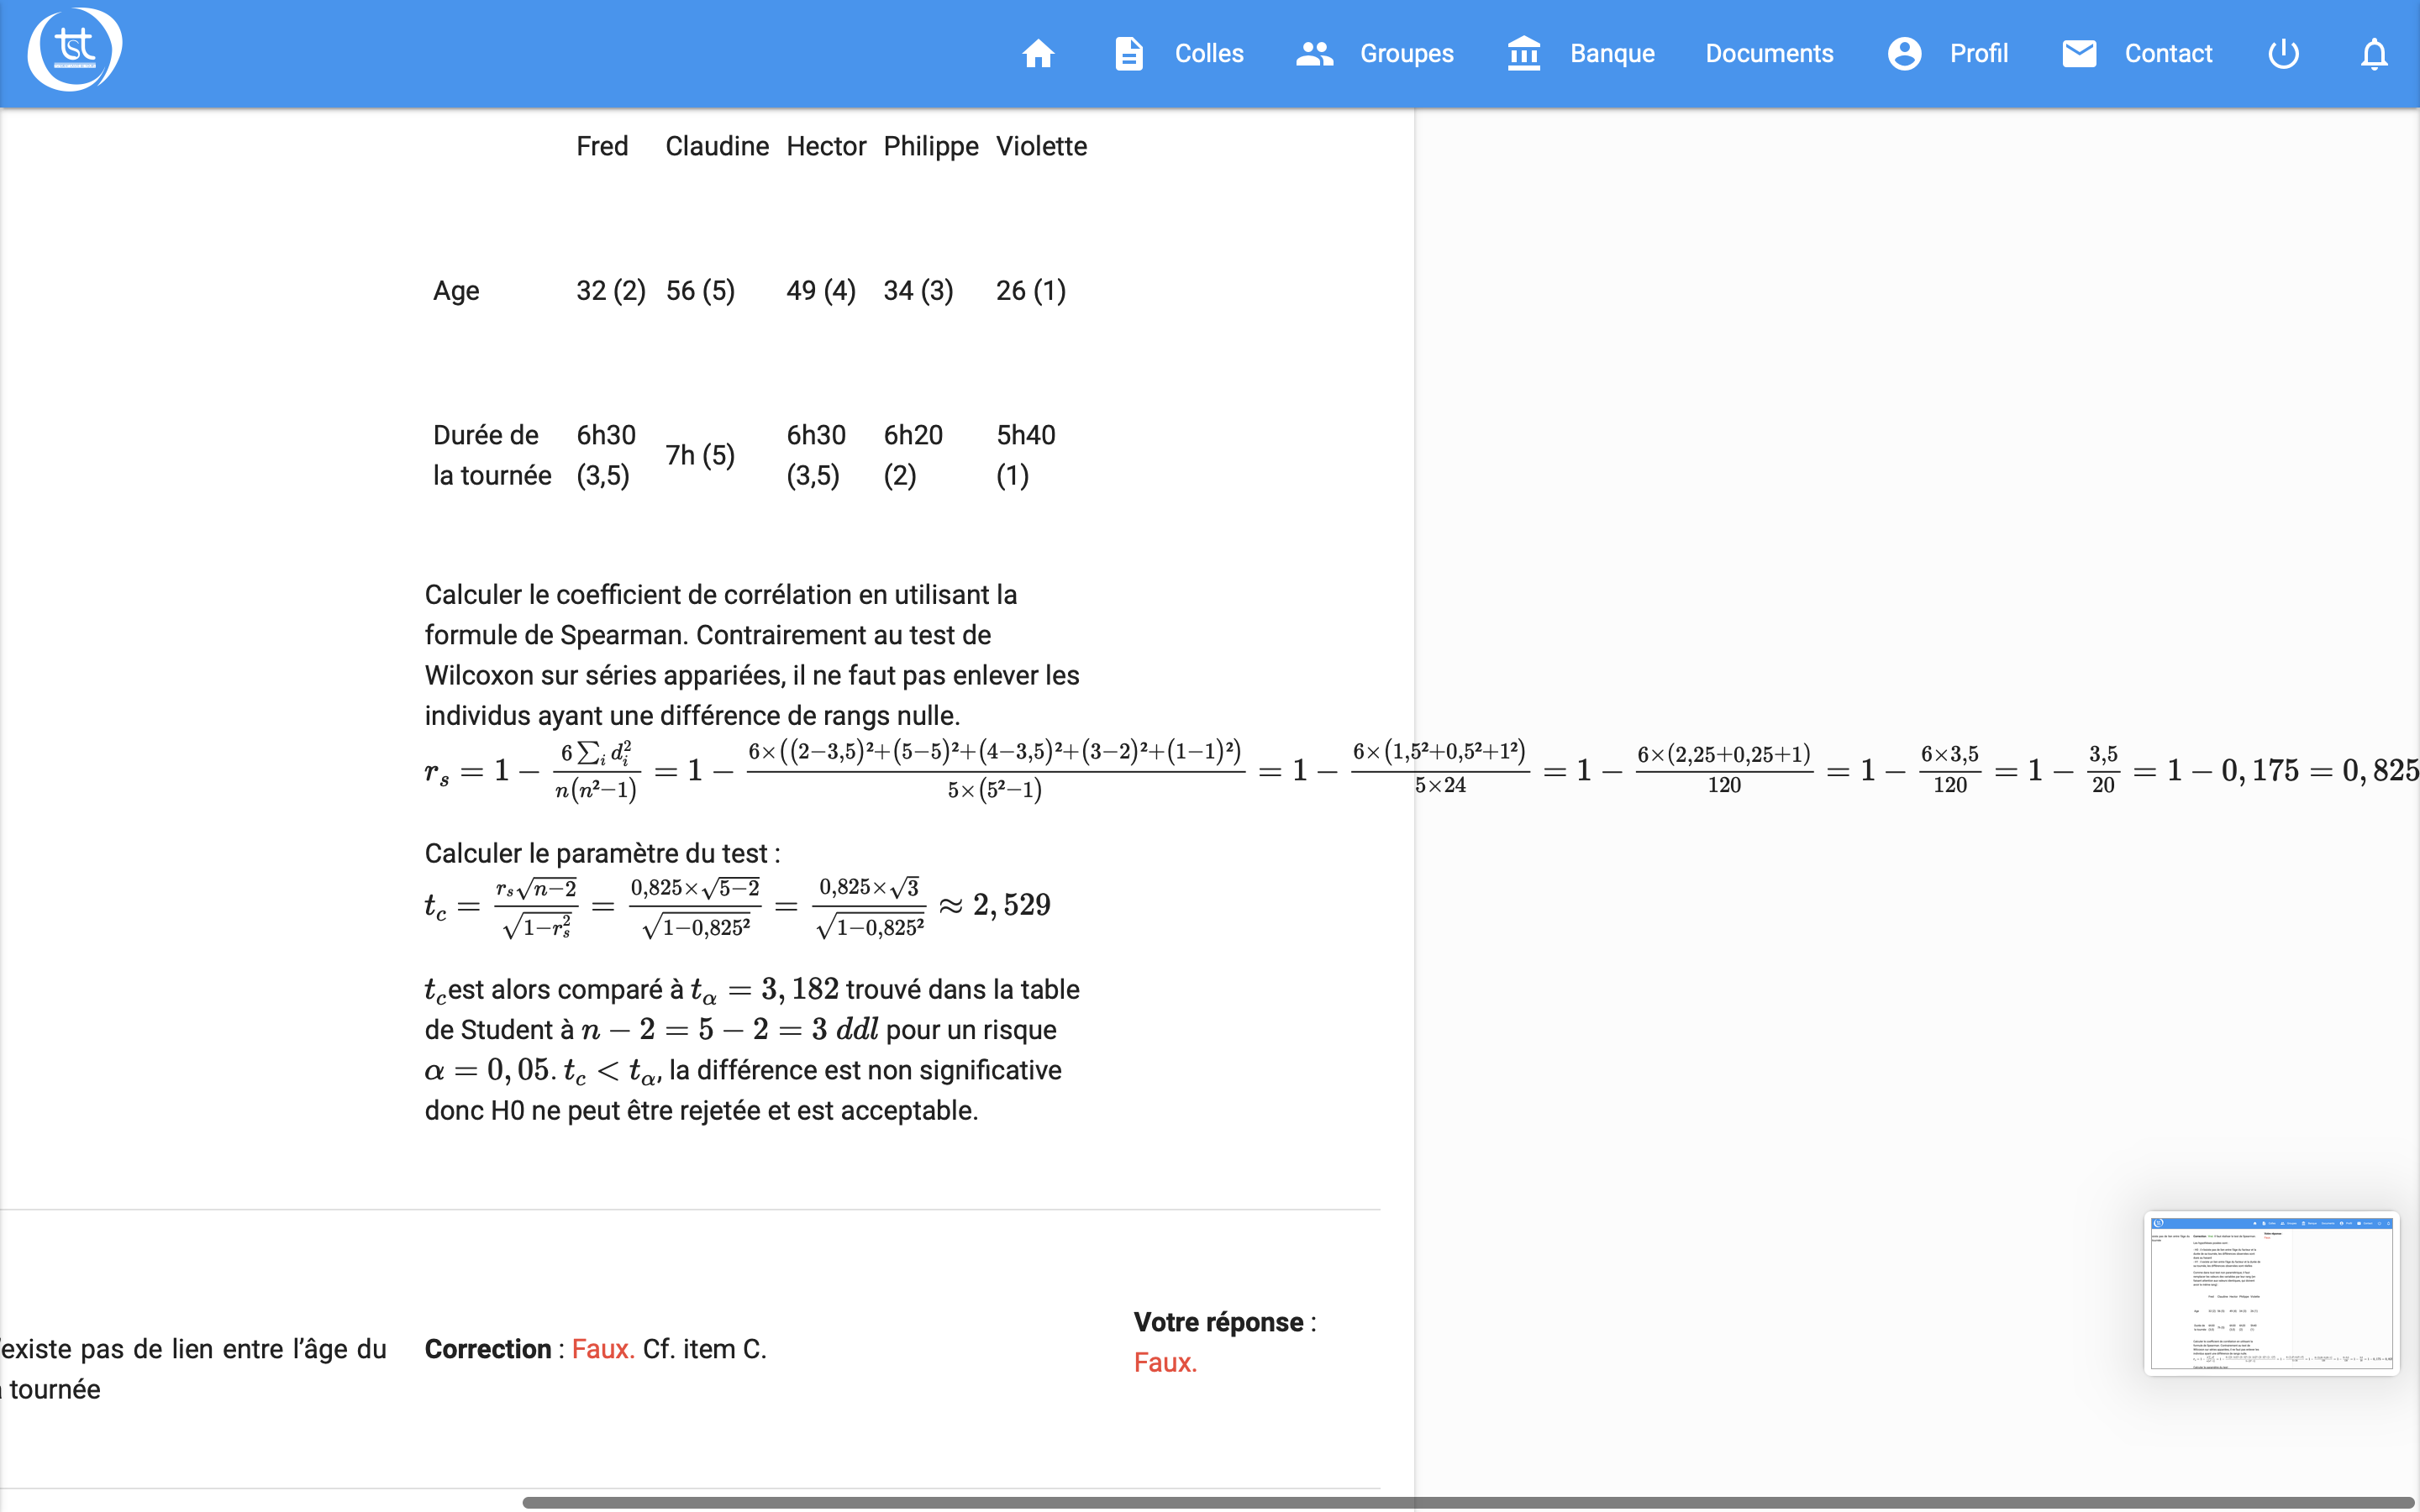Click the horizontal scrollbar at bottom
The width and height of the screenshot is (2420, 1512).
[1468, 1502]
